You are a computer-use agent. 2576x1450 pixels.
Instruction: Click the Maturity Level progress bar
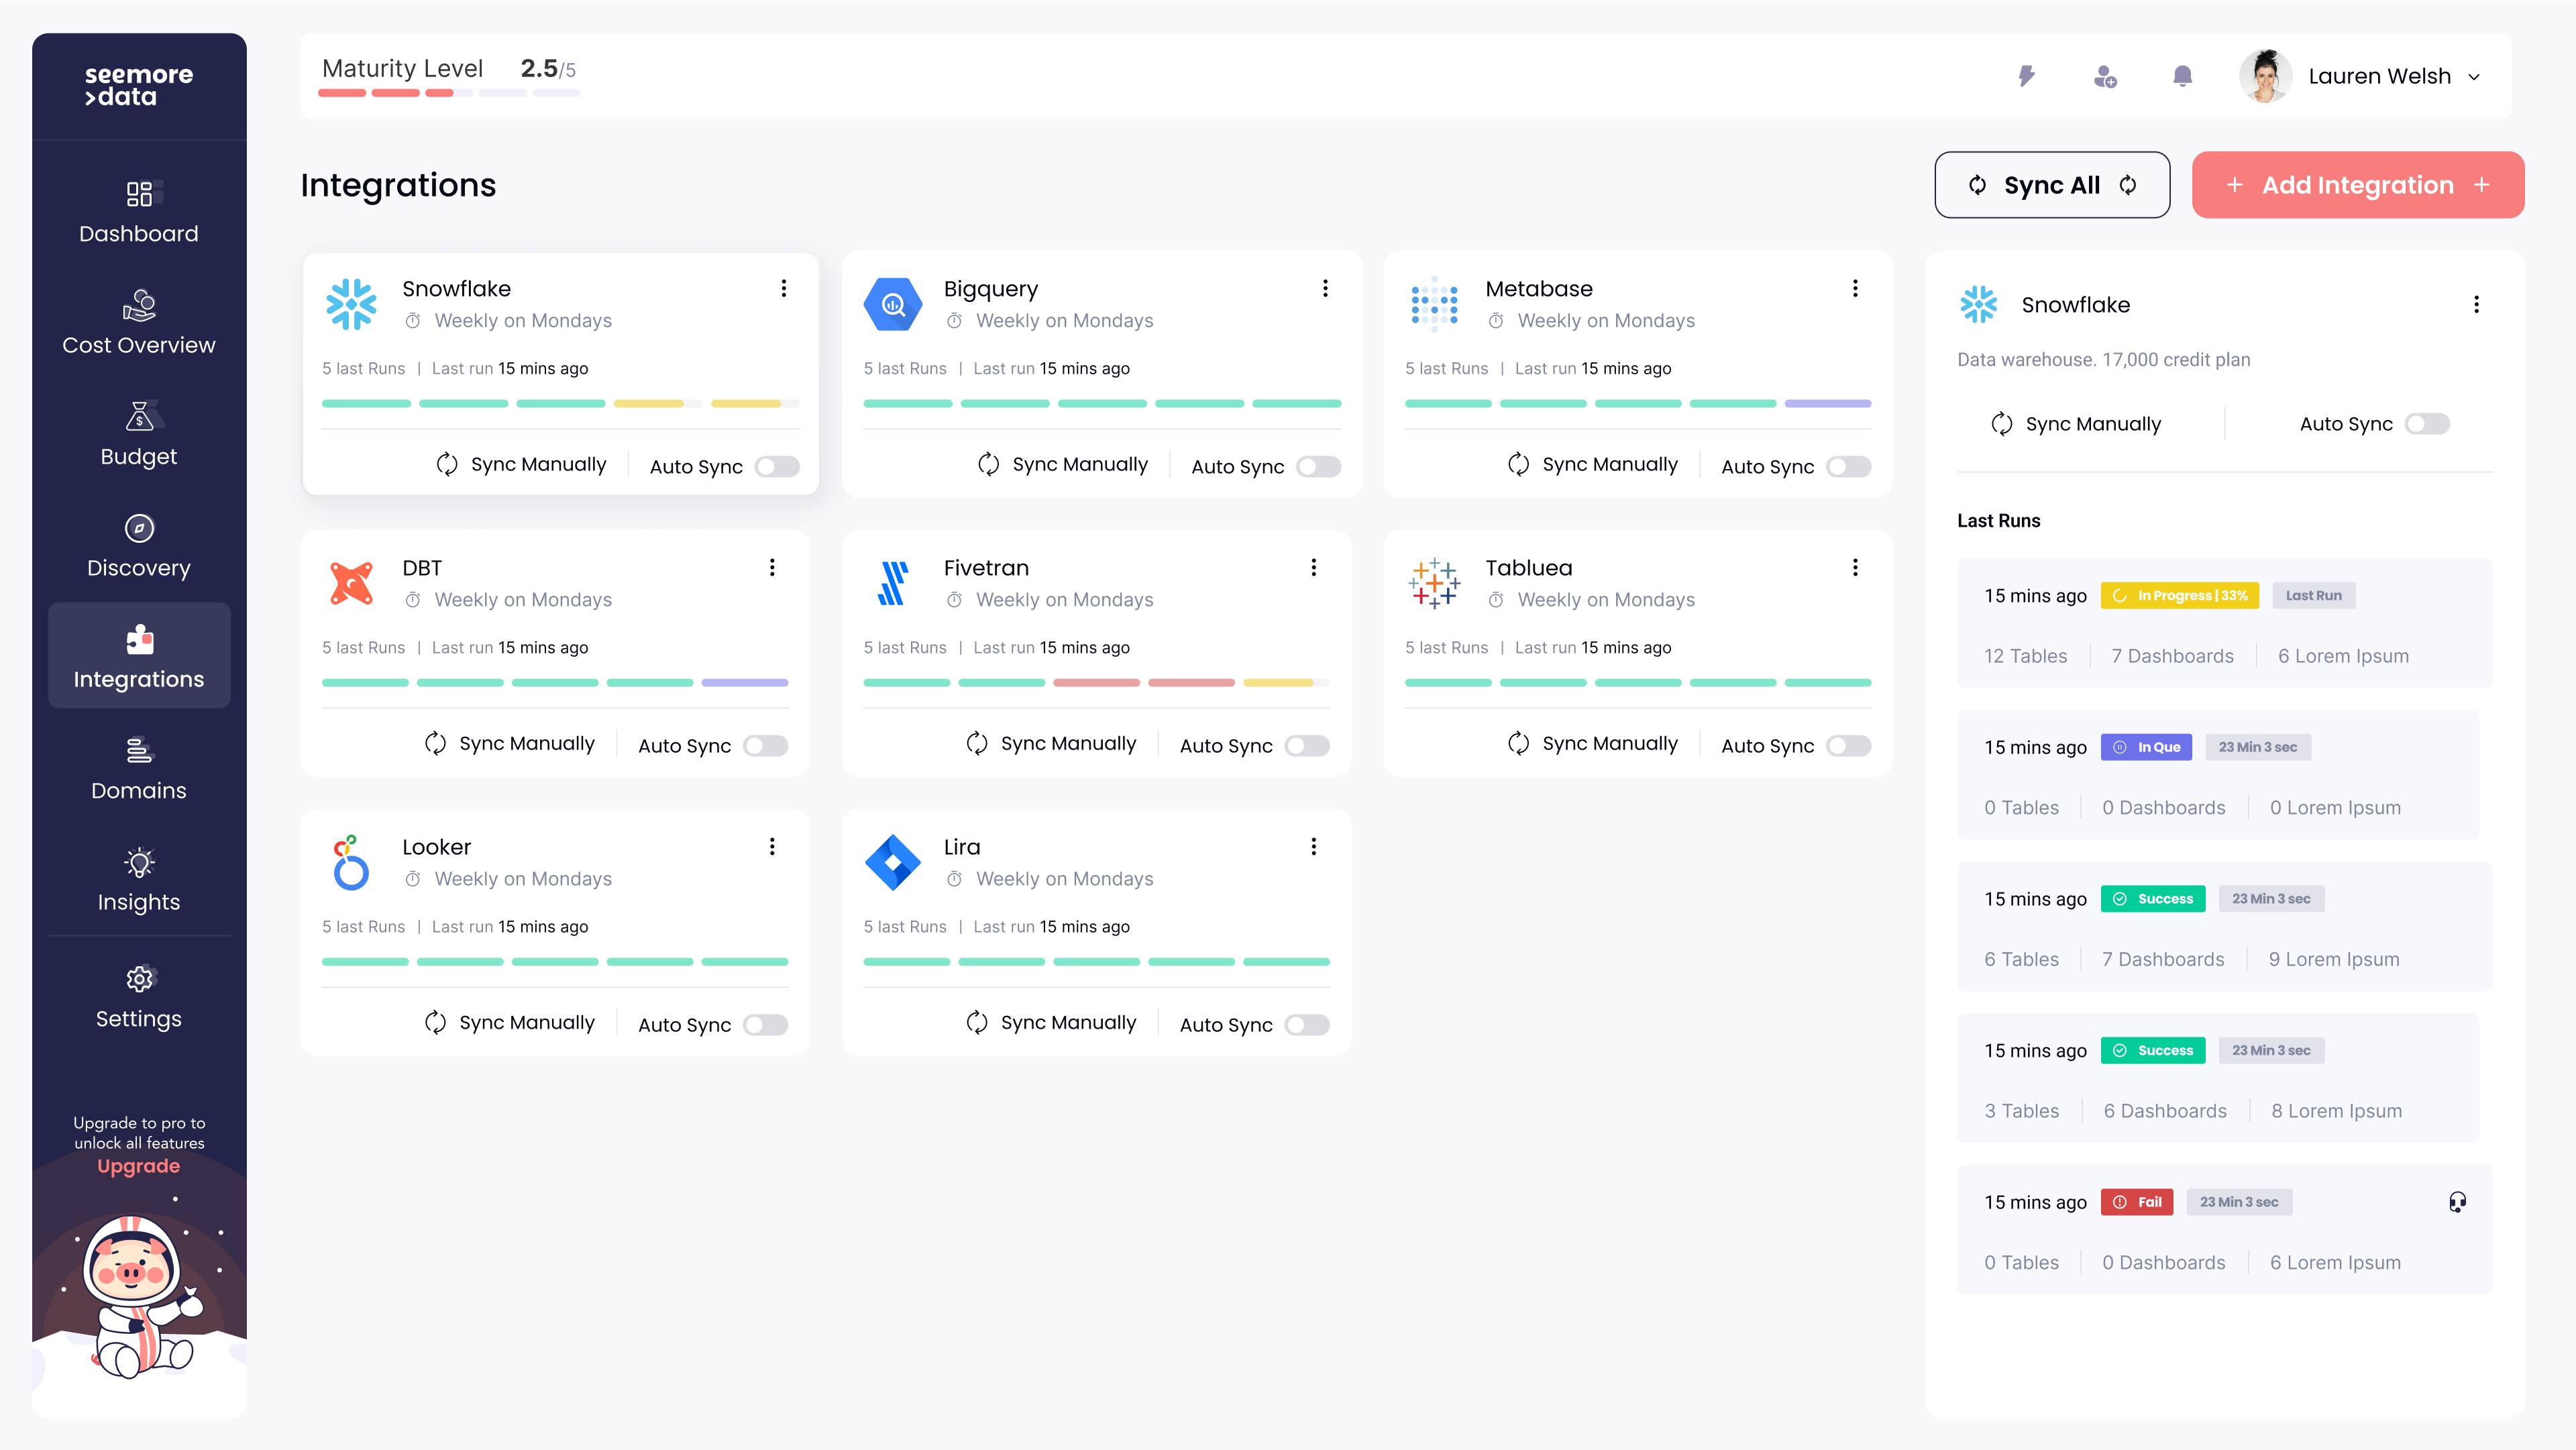tap(449, 93)
